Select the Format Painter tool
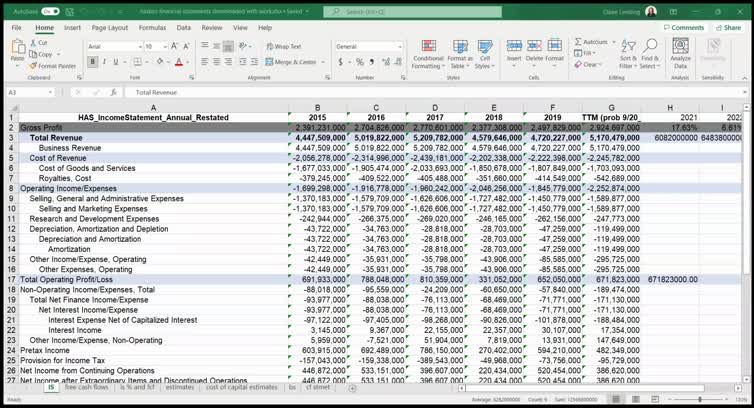This screenshot has width=754, height=408. [x=52, y=66]
